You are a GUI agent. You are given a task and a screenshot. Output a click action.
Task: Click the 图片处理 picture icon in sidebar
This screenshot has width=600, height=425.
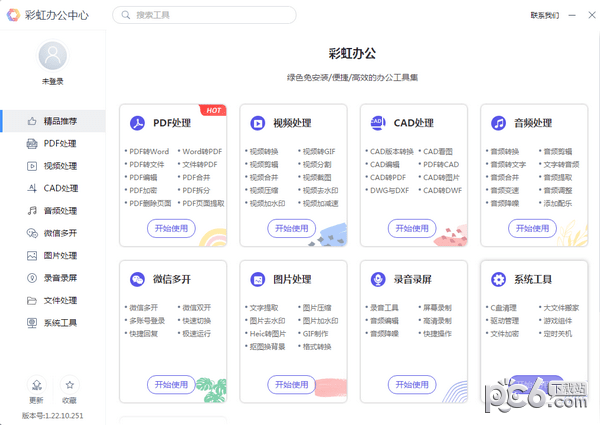point(32,256)
